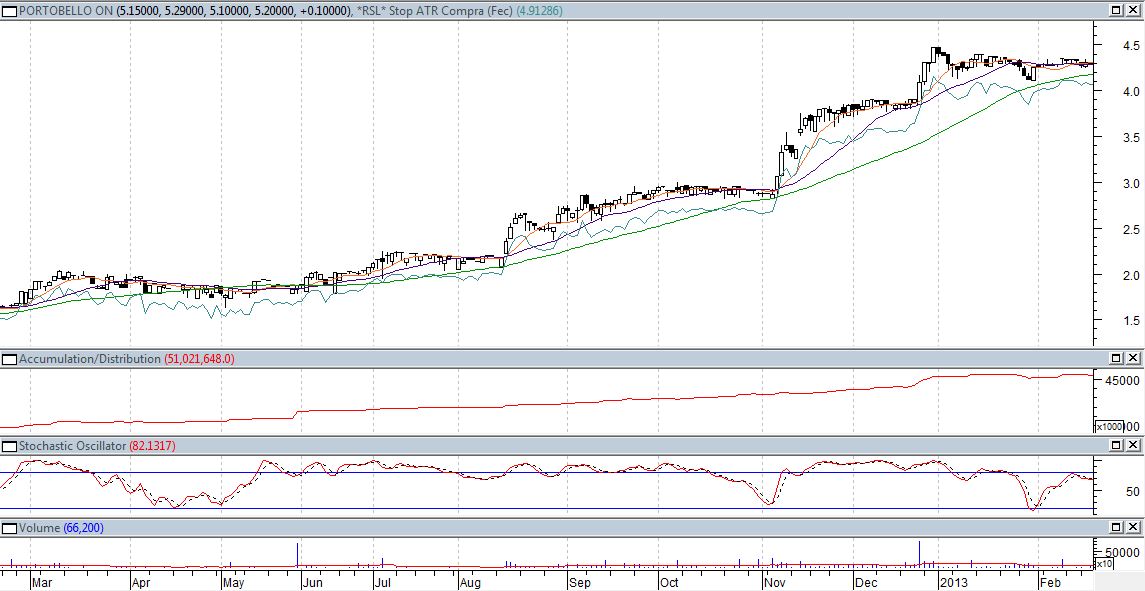Maximize the PORTOBELLO ON price panel
Viewport: 1145px width, 591px height.
[1117, 10]
